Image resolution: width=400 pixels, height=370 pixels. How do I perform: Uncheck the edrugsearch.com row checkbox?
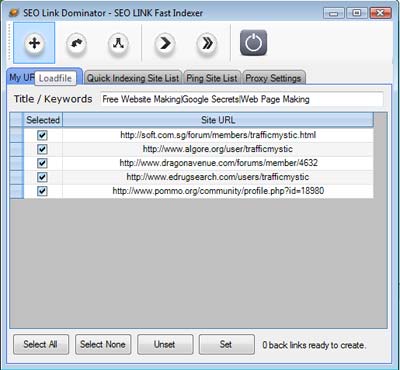pos(42,177)
